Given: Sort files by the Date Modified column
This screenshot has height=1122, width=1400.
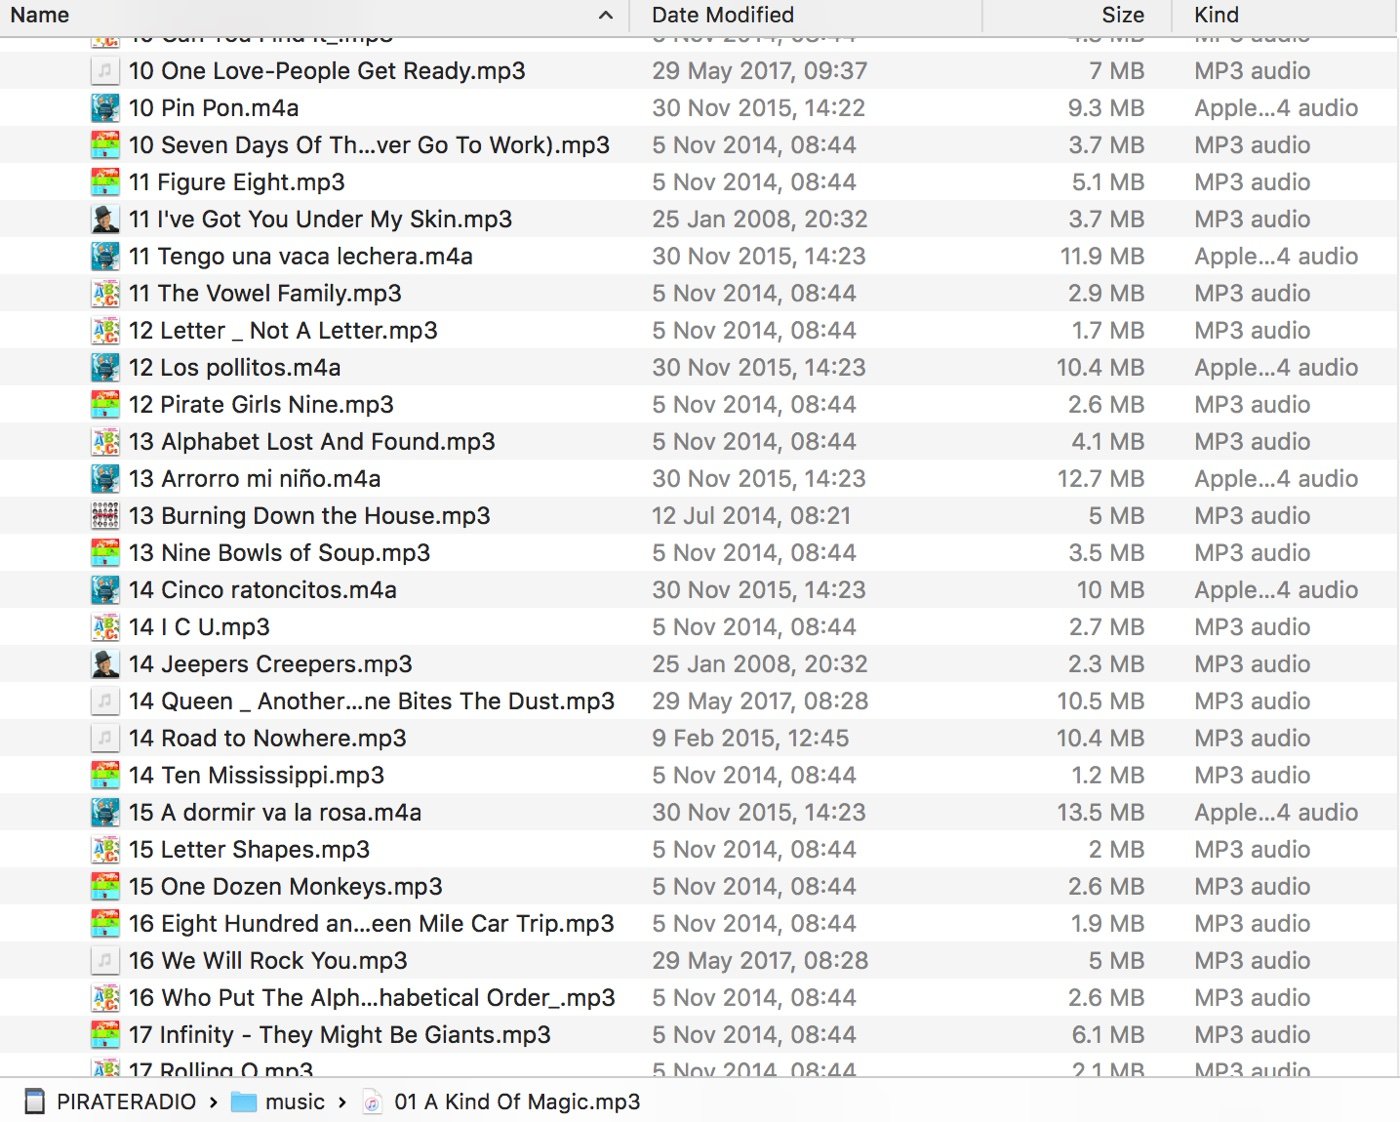Looking at the screenshot, I should pyautogui.click(x=722, y=16).
